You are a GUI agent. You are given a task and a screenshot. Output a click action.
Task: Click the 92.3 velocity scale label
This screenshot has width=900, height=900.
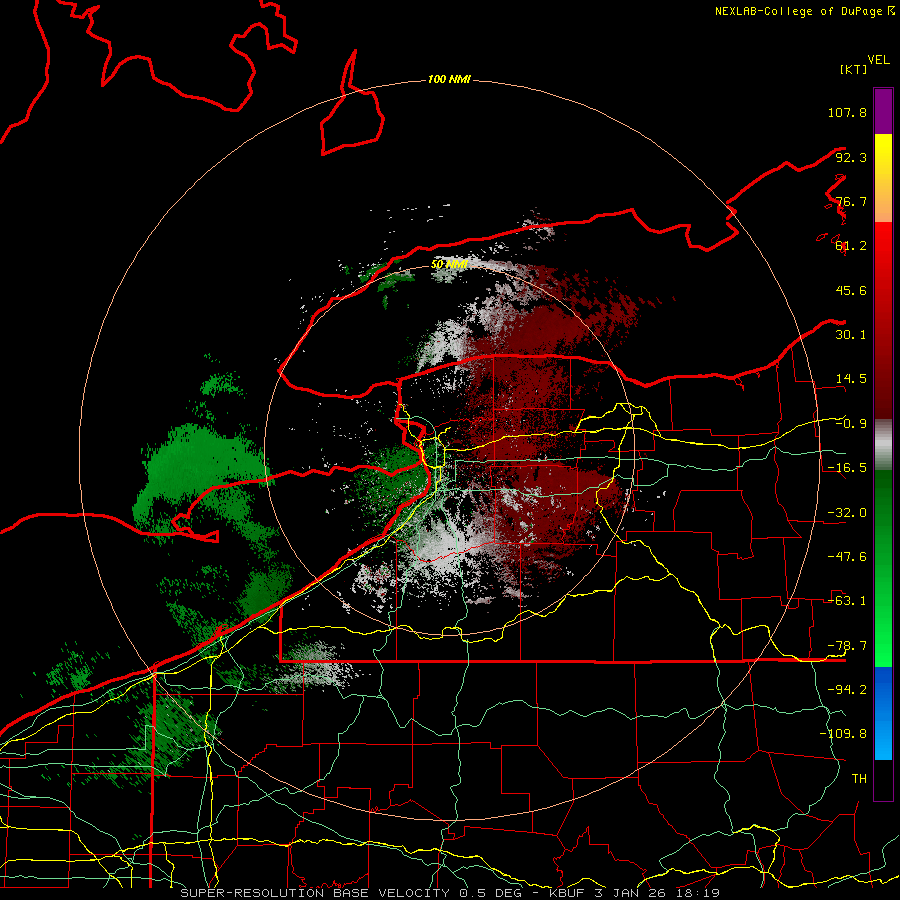tap(851, 157)
